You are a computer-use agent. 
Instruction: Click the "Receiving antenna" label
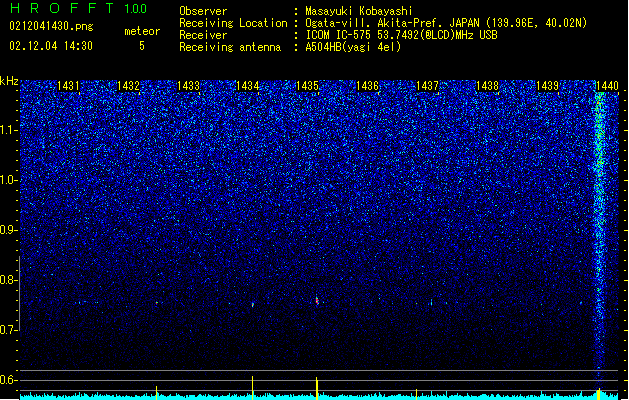(x=230, y=47)
